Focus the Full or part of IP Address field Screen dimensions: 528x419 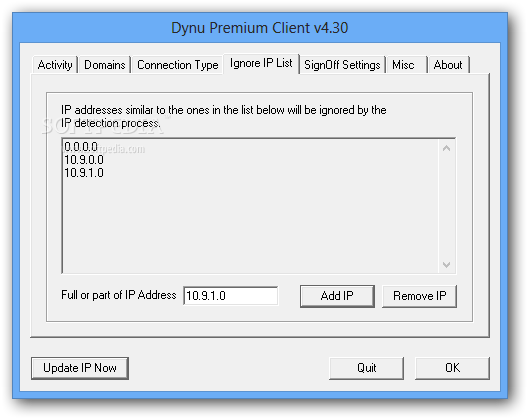click(231, 296)
